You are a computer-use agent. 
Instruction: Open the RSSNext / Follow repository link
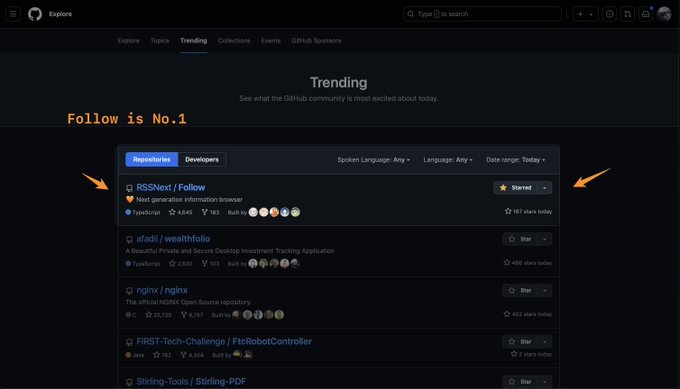pyautogui.click(x=170, y=187)
